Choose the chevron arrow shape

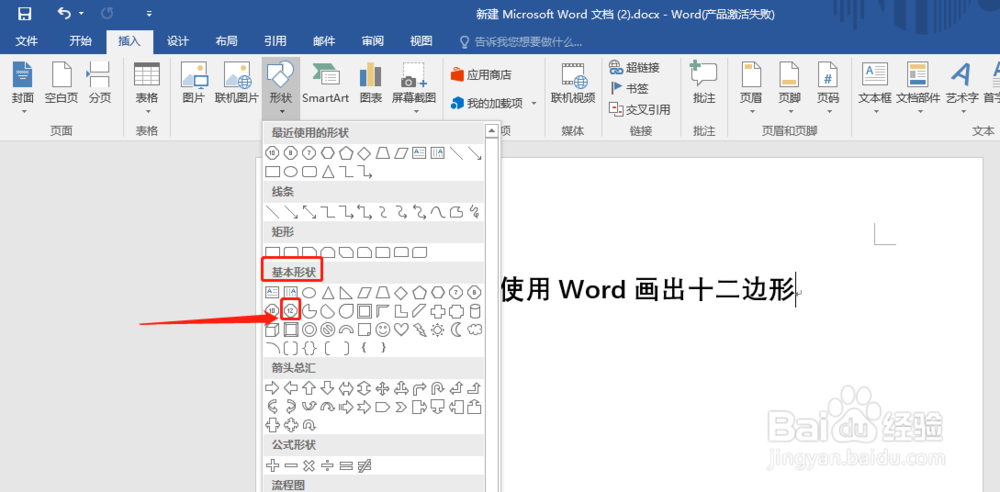pos(401,406)
